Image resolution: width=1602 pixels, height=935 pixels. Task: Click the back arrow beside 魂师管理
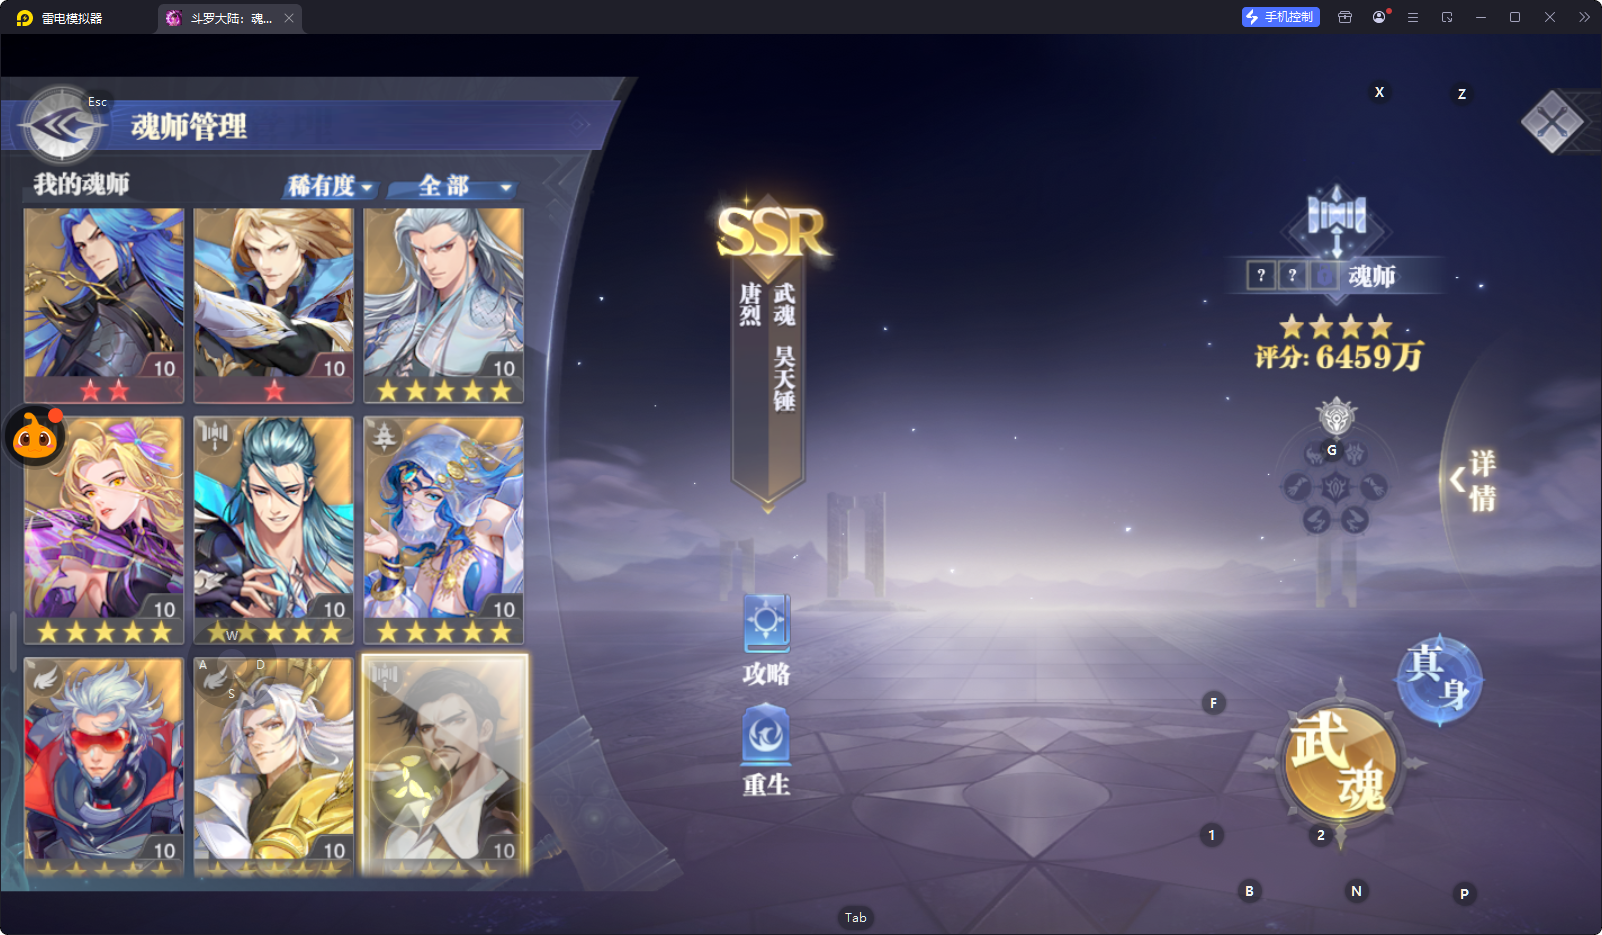[x=61, y=125]
